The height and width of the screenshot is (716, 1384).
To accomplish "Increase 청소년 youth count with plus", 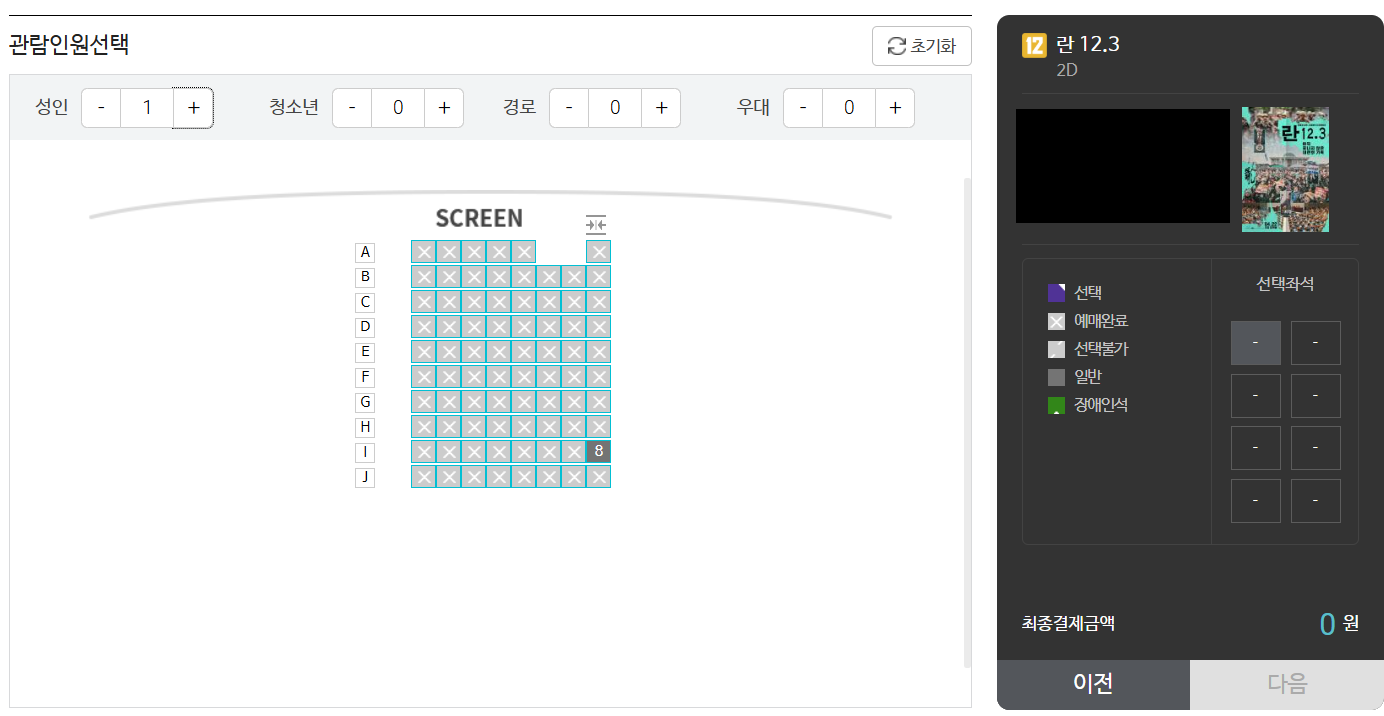I will pos(444,108).
